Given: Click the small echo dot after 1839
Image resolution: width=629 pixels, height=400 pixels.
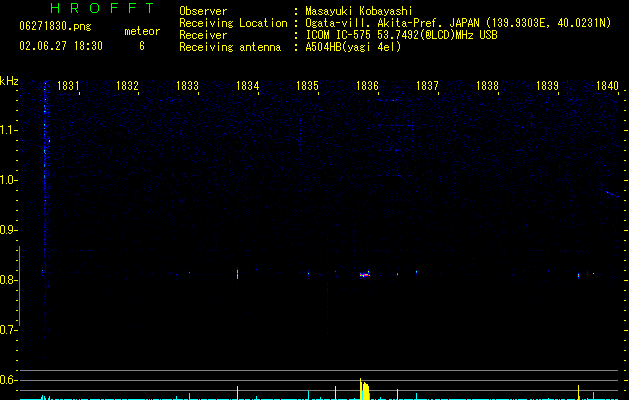Looking at the screenshot, I should [578, 275].
